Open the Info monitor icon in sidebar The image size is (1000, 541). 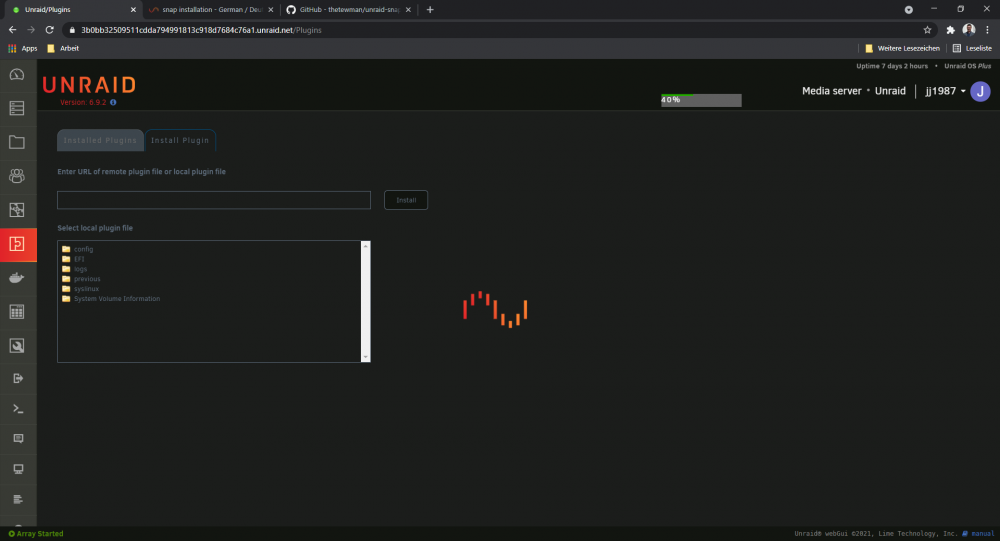18,469
